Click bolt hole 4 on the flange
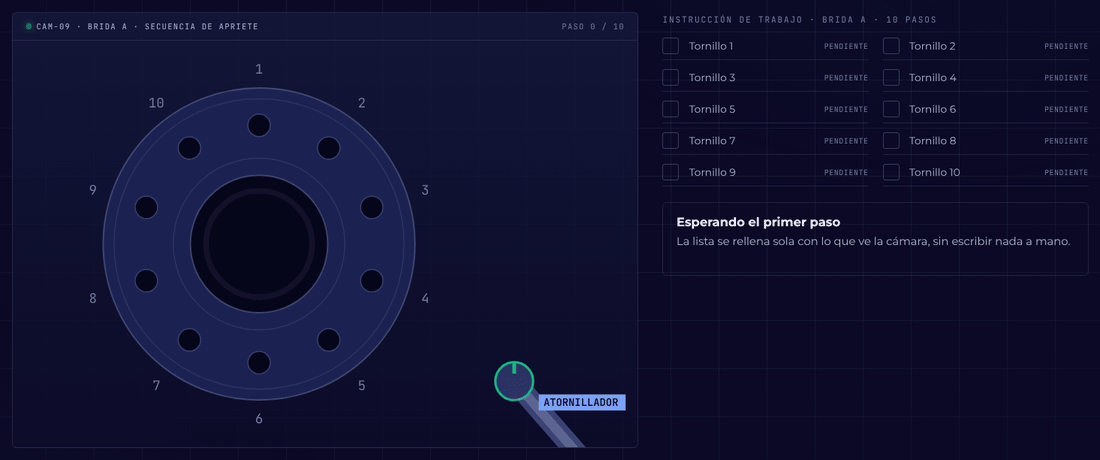Image resolution: width=1100 pixels, height=460 pixels. click(x=371, y=280)
